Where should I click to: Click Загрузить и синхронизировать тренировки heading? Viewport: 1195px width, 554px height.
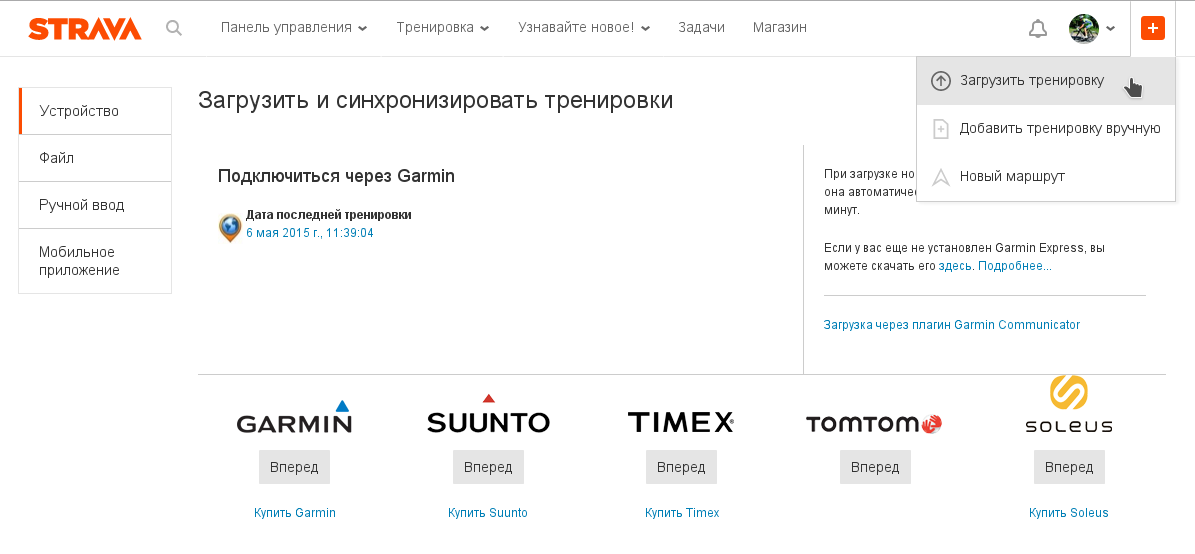435,101
